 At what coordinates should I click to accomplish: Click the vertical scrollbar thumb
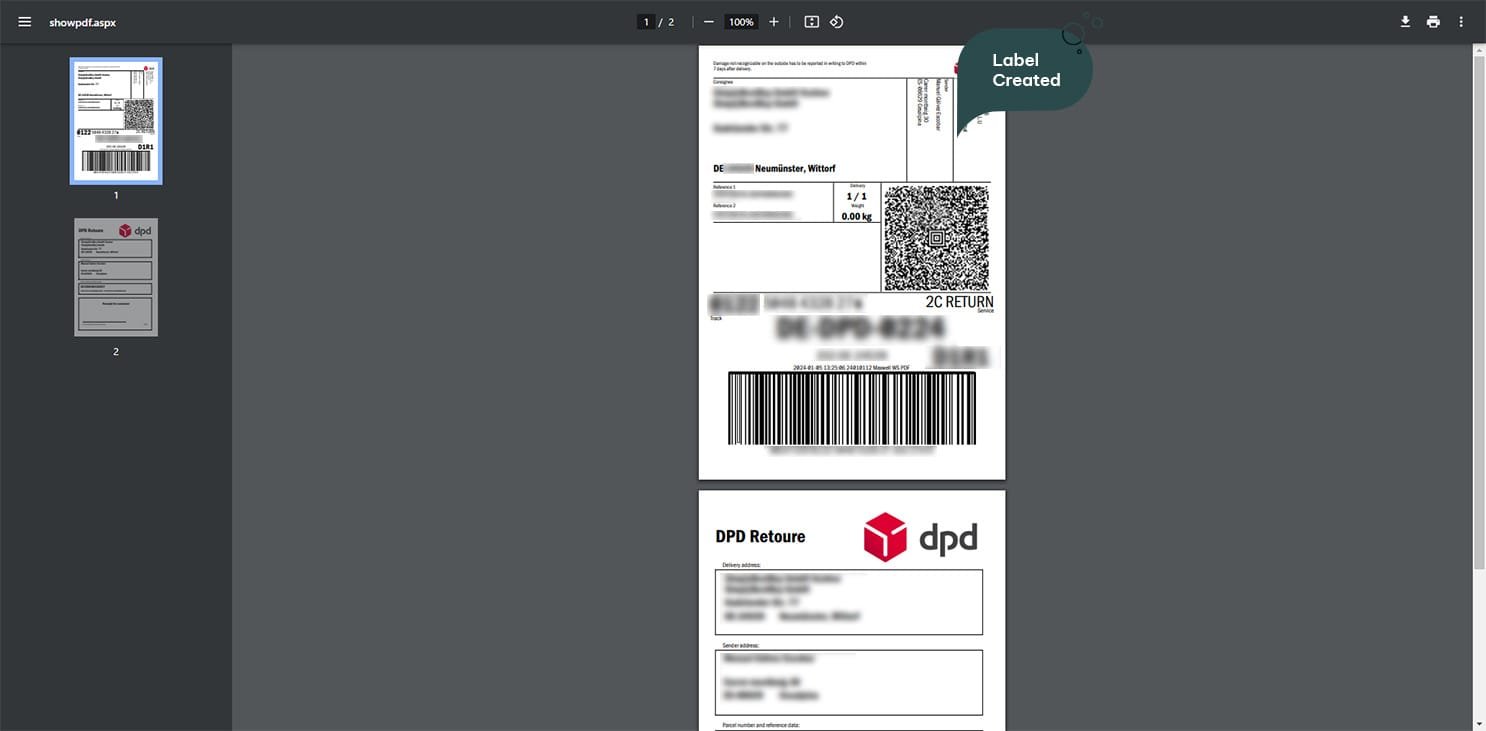[1479, 310]
